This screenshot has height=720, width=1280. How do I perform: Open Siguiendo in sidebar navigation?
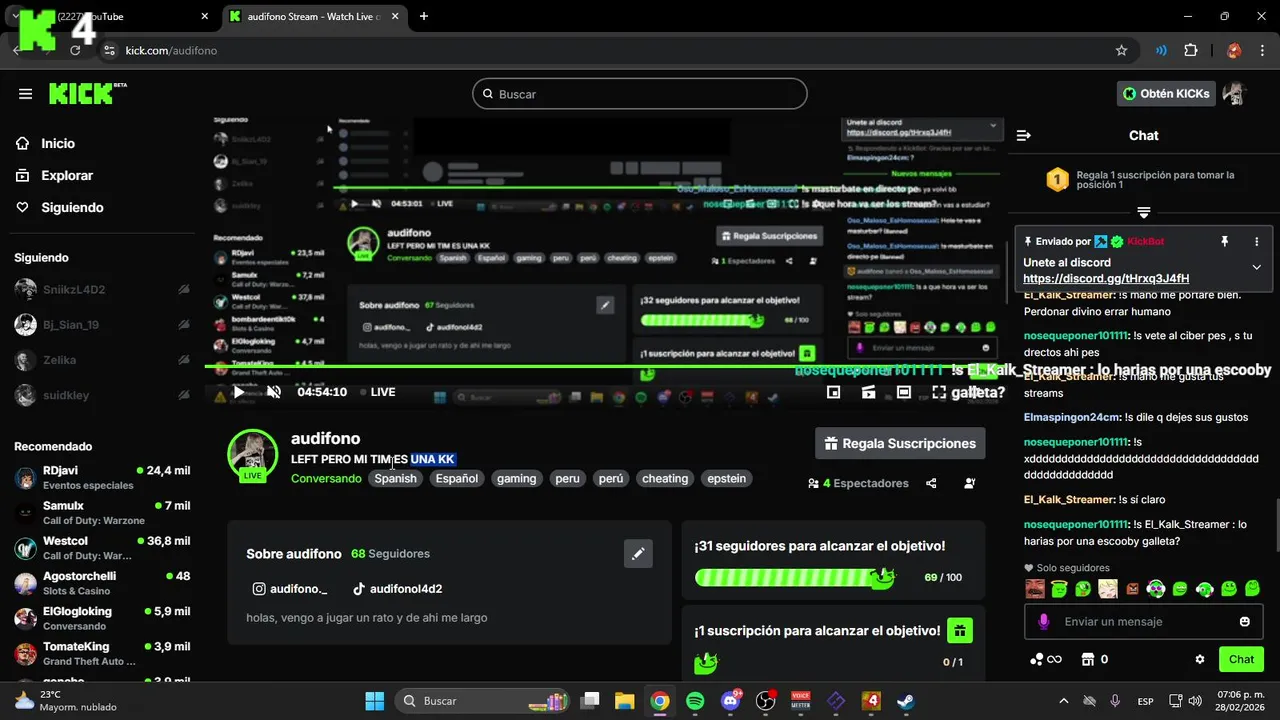(x=72, y=207)
